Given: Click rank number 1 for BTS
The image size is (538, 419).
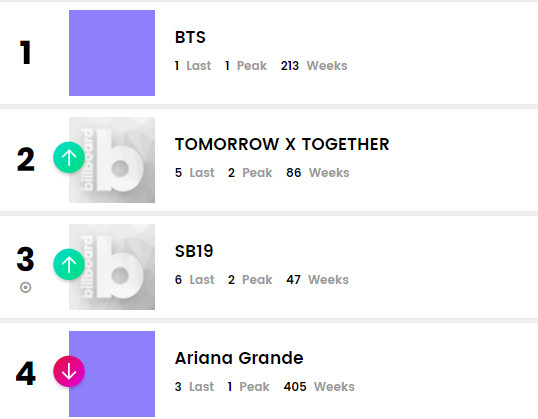Looking at the screenshot, I should [x=25, y=53].
